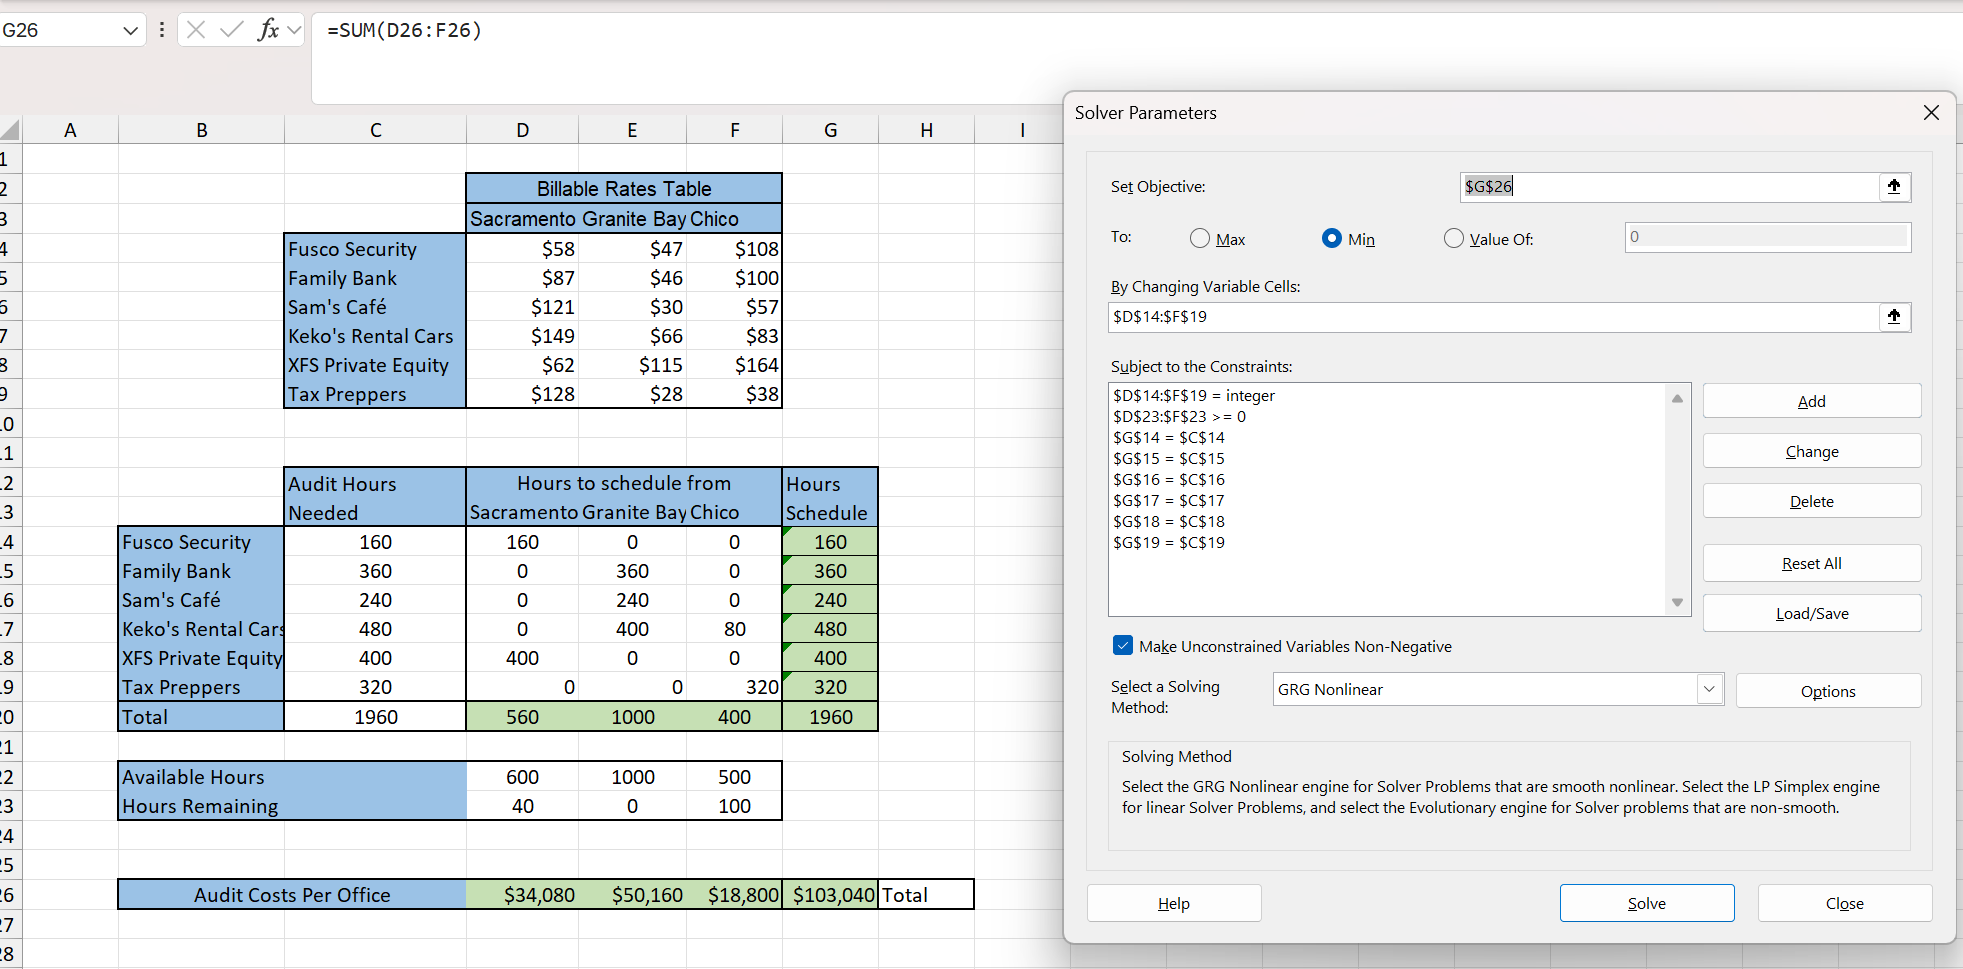Open the Solving Method dropdown
The height and width of the screenshot is (969, 1963).
1709,689
